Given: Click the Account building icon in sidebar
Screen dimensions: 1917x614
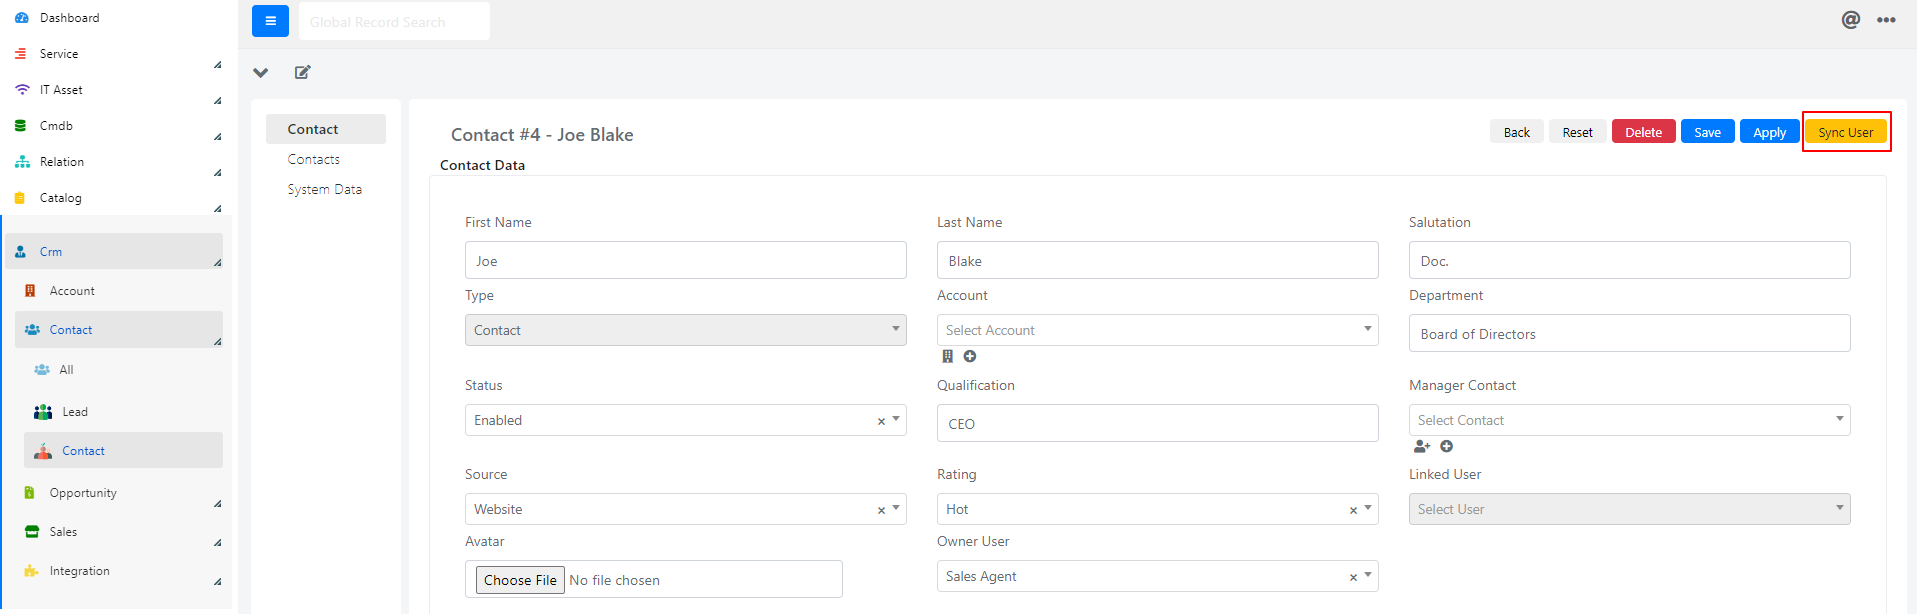Looking at the screenshot, I should [x=30, y=291].
